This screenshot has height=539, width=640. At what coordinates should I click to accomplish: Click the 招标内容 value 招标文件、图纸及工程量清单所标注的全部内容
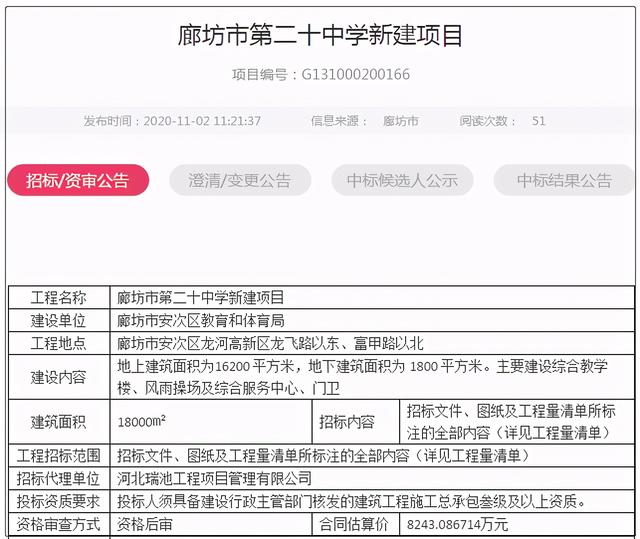[511, 421]
